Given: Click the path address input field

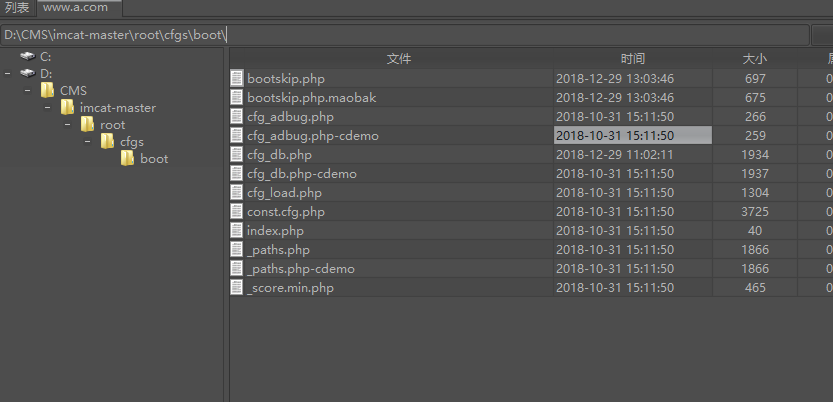Looking at the screenshot, I should click(x=404, y=35).
